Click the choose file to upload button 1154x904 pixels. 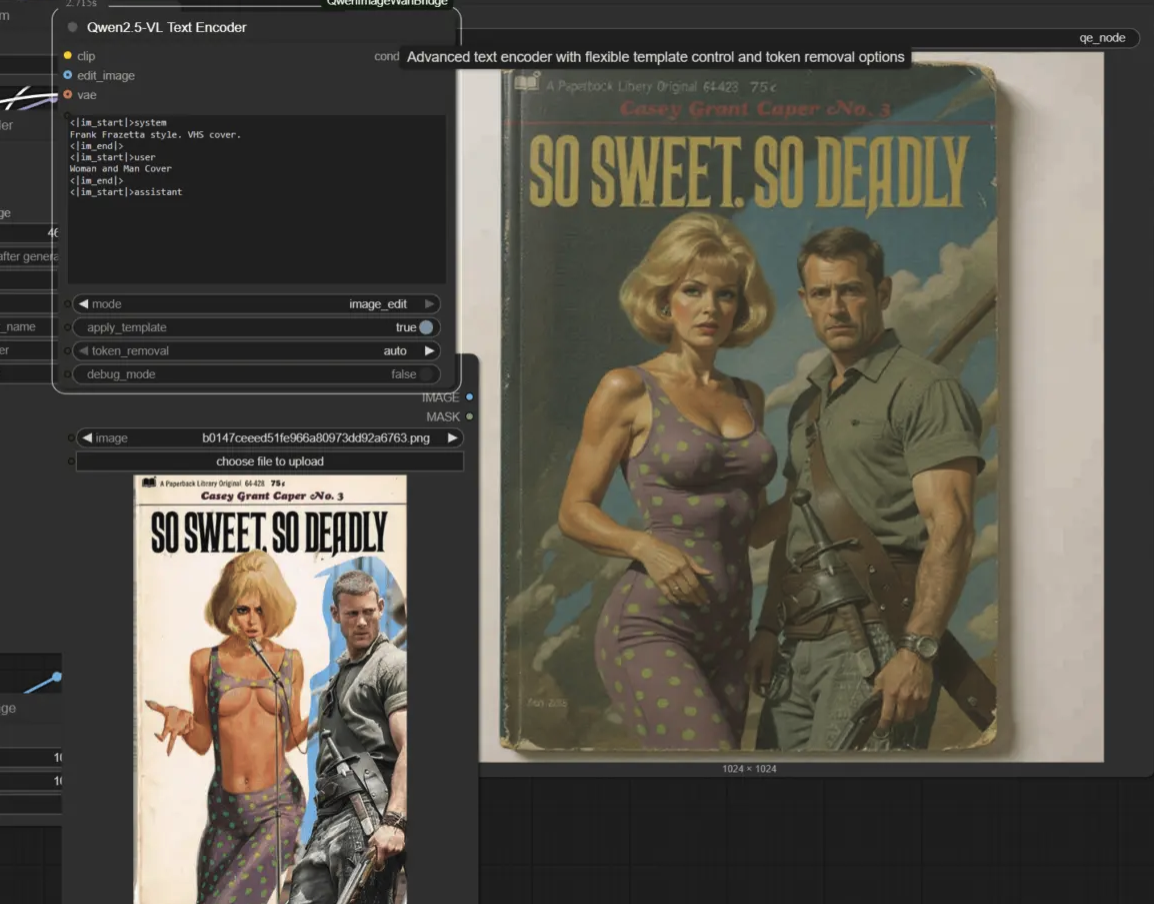pyautogui.click(x=270, y=461)
